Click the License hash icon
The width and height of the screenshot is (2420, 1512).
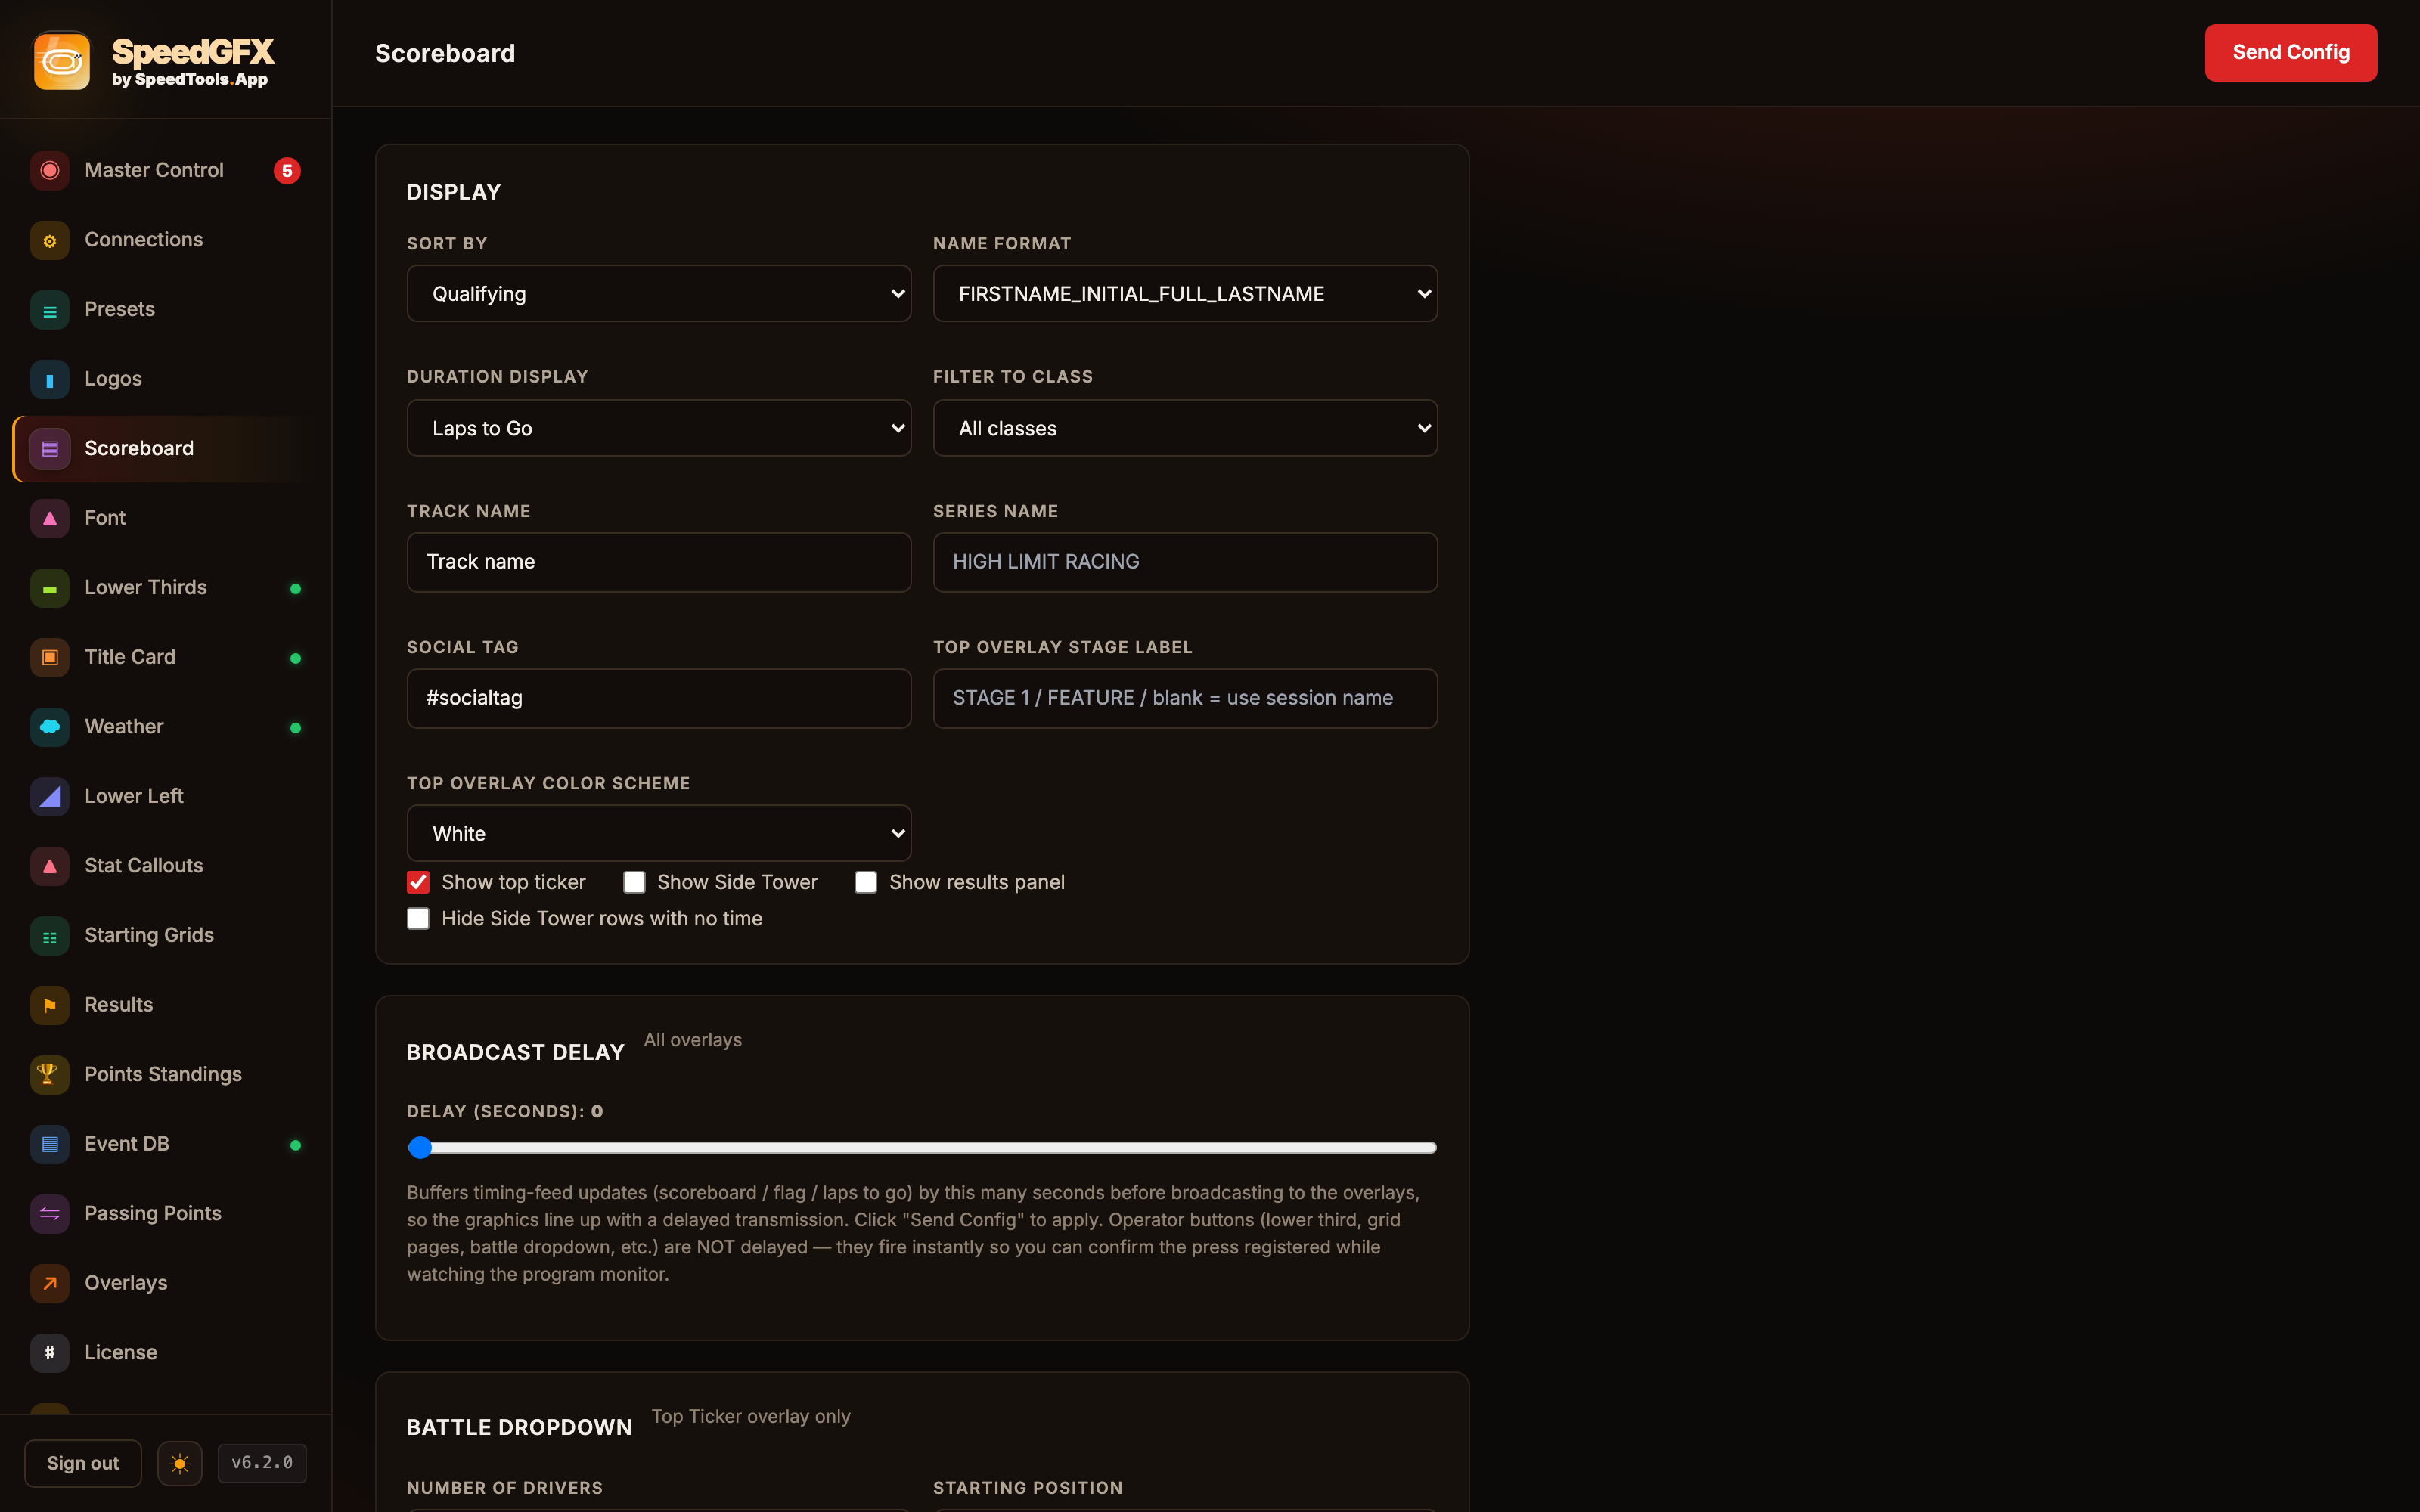[50, 1353]
